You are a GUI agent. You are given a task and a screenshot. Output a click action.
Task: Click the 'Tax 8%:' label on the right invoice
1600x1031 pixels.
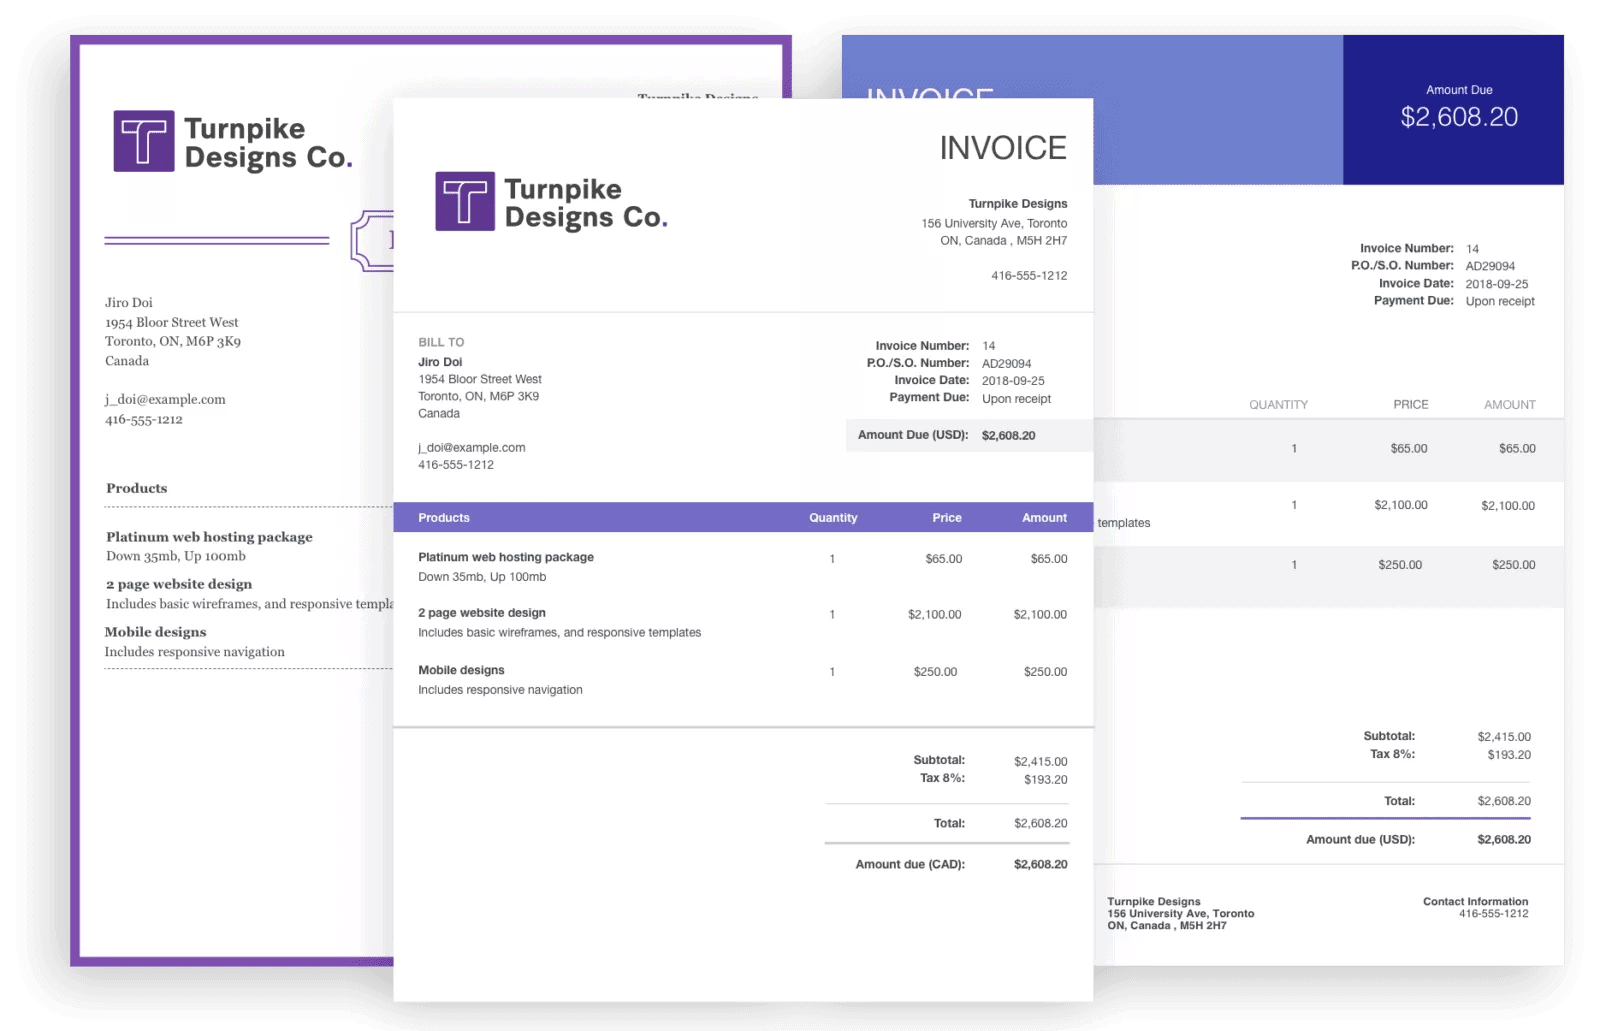point(1392,754)
